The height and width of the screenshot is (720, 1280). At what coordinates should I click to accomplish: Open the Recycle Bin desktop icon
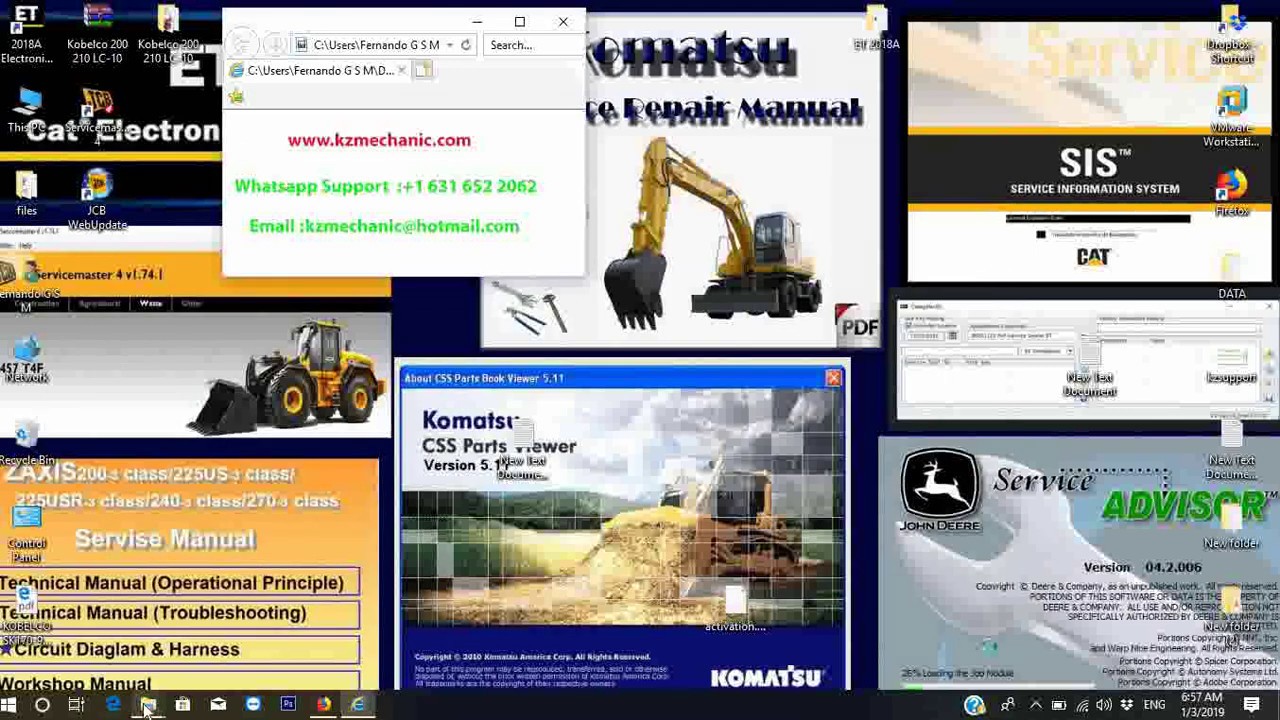(27, 443)
